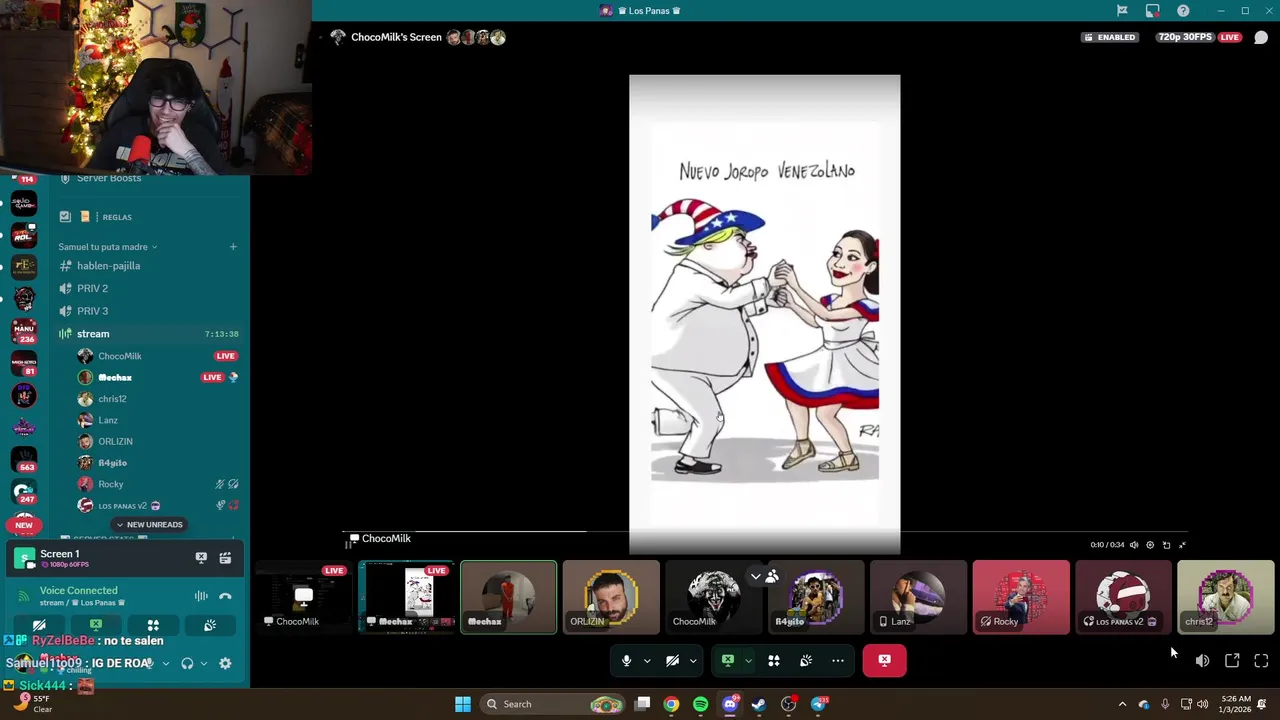Stop streaming icon in Screen 1 panel
Screen dimensions: 1280x720
[201, 558]
